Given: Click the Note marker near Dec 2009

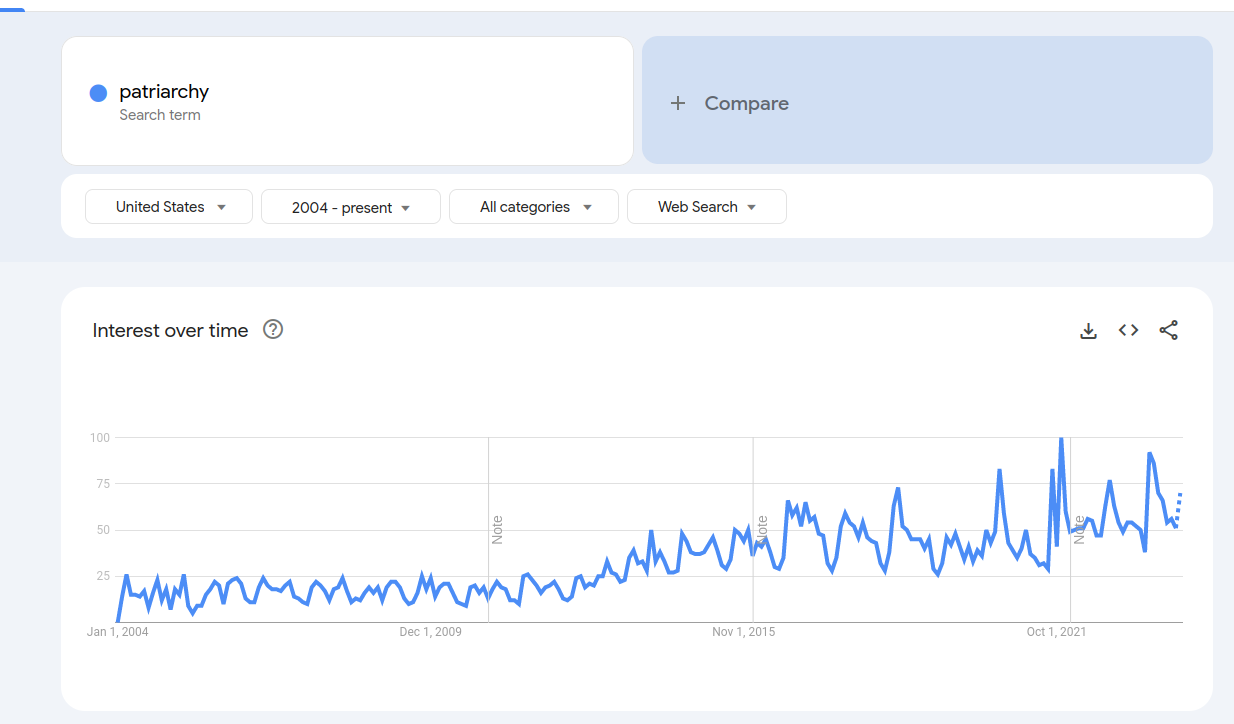Looking at the screenshot, I should (x=497, y=530).
